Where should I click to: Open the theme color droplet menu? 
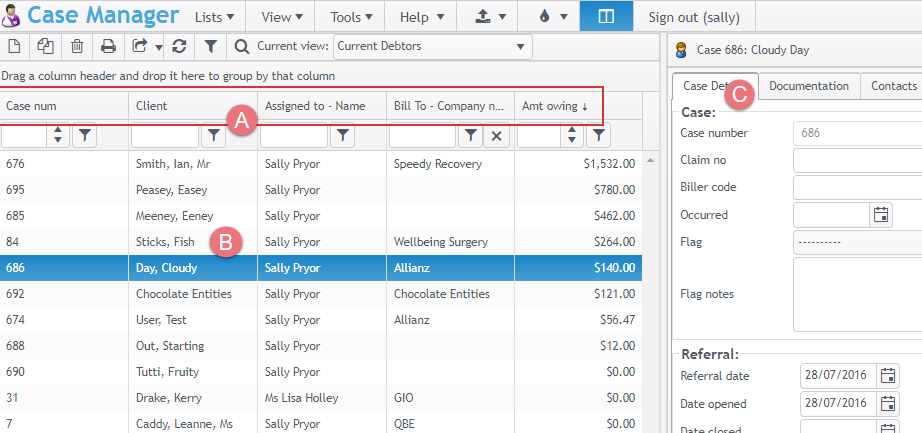click(549, 16)
